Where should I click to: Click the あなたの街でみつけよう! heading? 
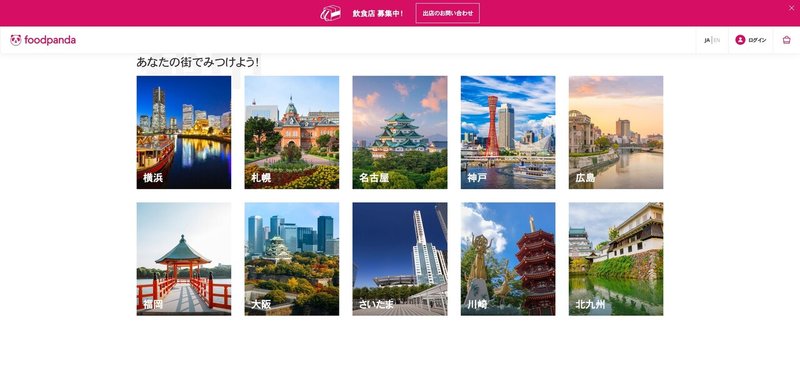(x=197, y=62)
